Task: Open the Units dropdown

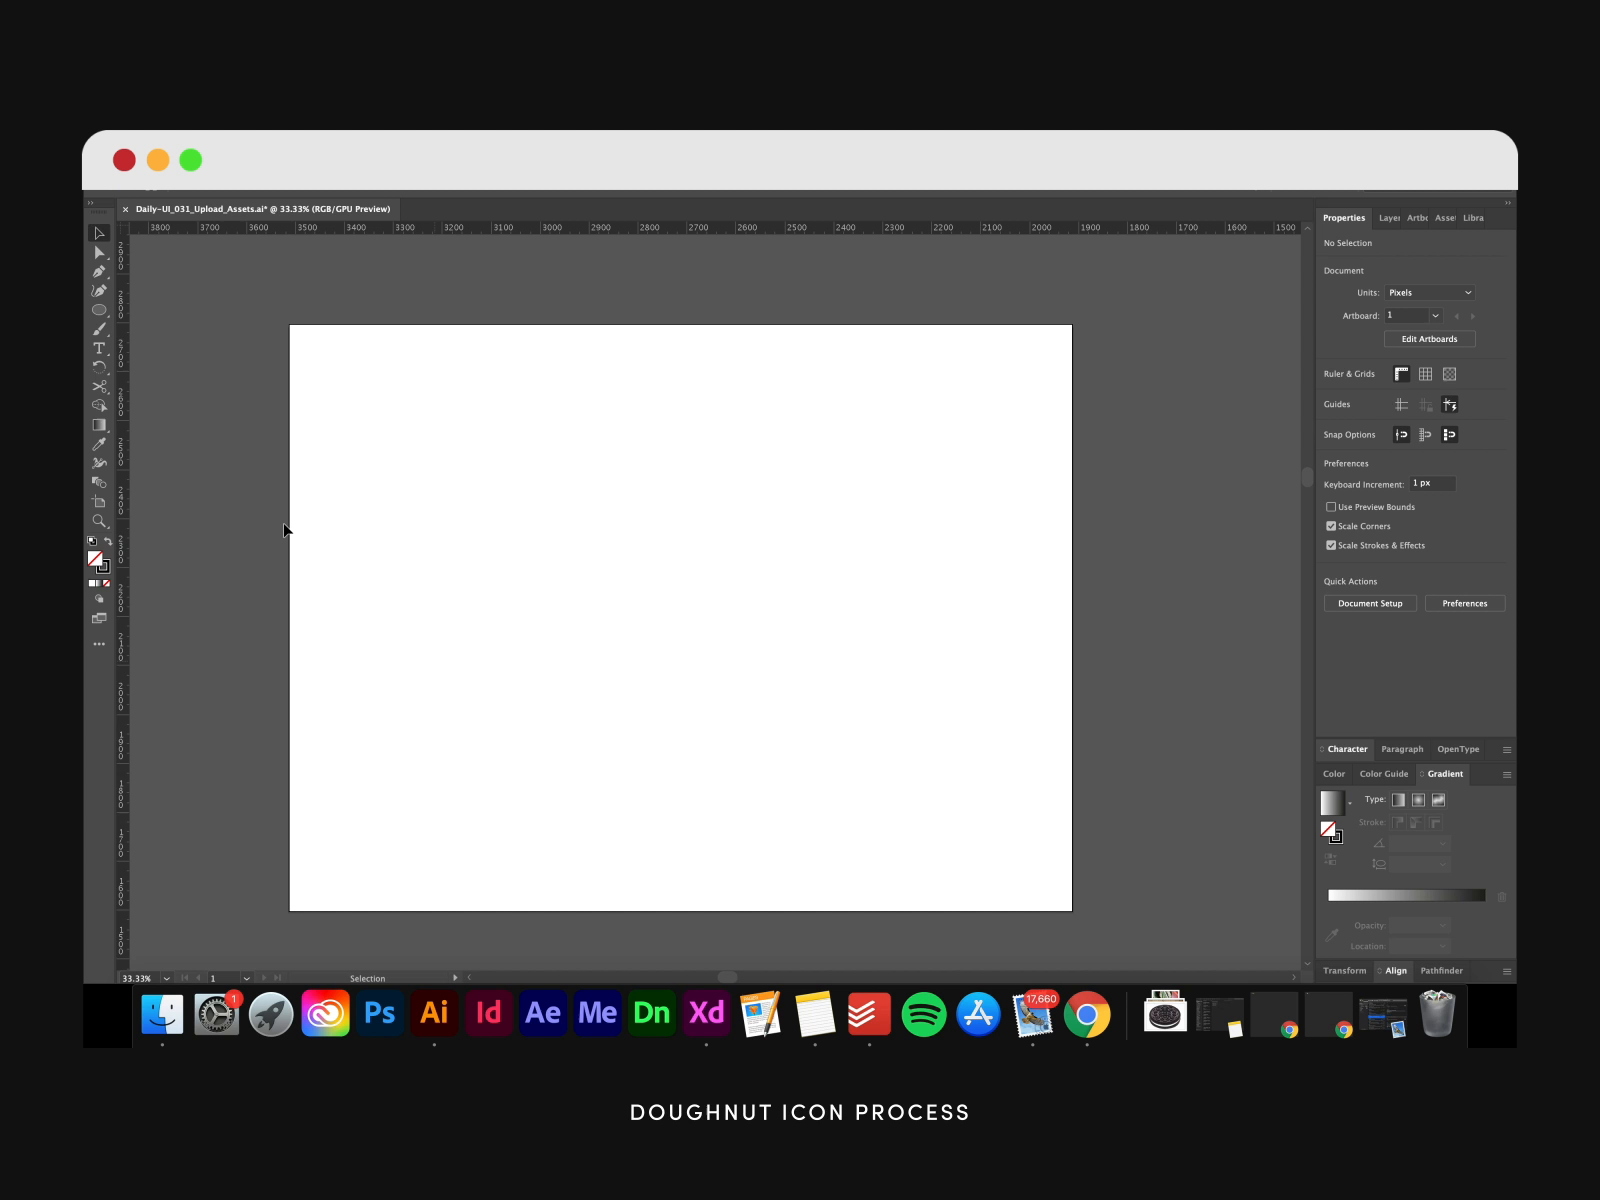Action: tap(1430, 293)
